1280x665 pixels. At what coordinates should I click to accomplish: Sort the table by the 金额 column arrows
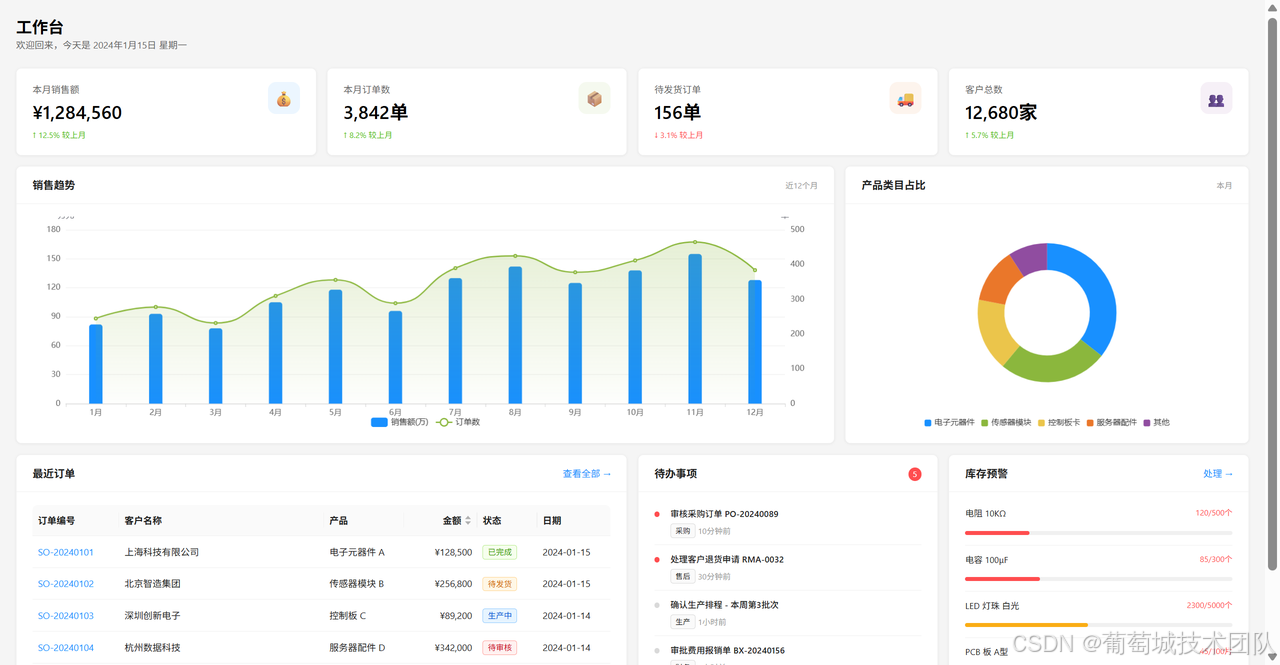pos(468,521)
